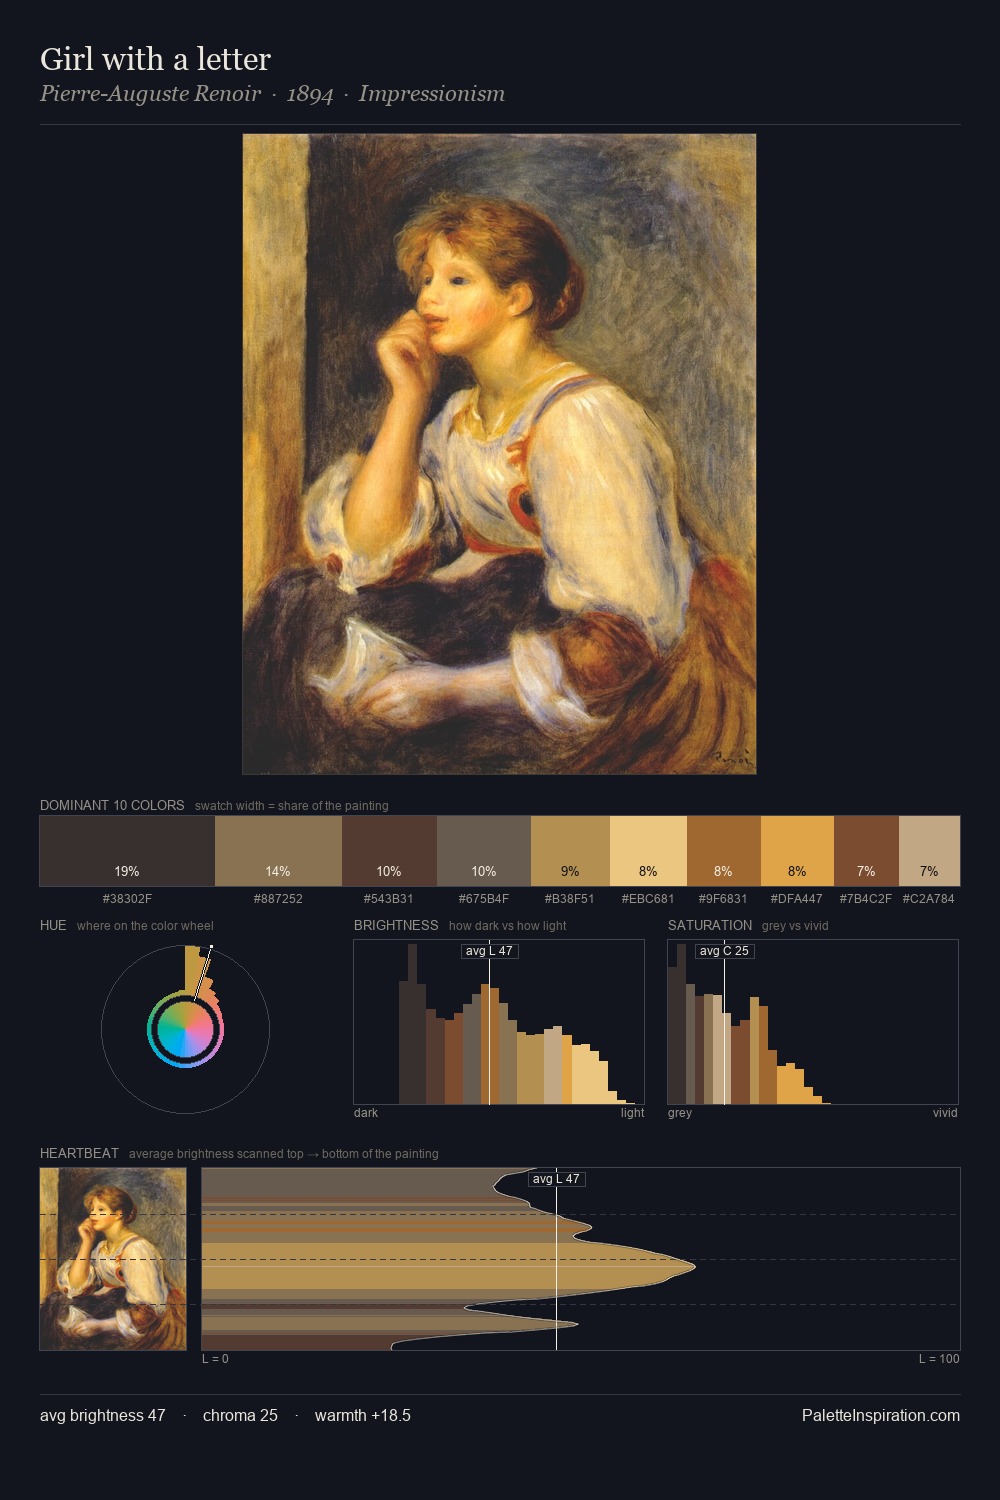Pick the #9F6831 swatch
Screen dimensions: 1000x1500
click(724, 851)
